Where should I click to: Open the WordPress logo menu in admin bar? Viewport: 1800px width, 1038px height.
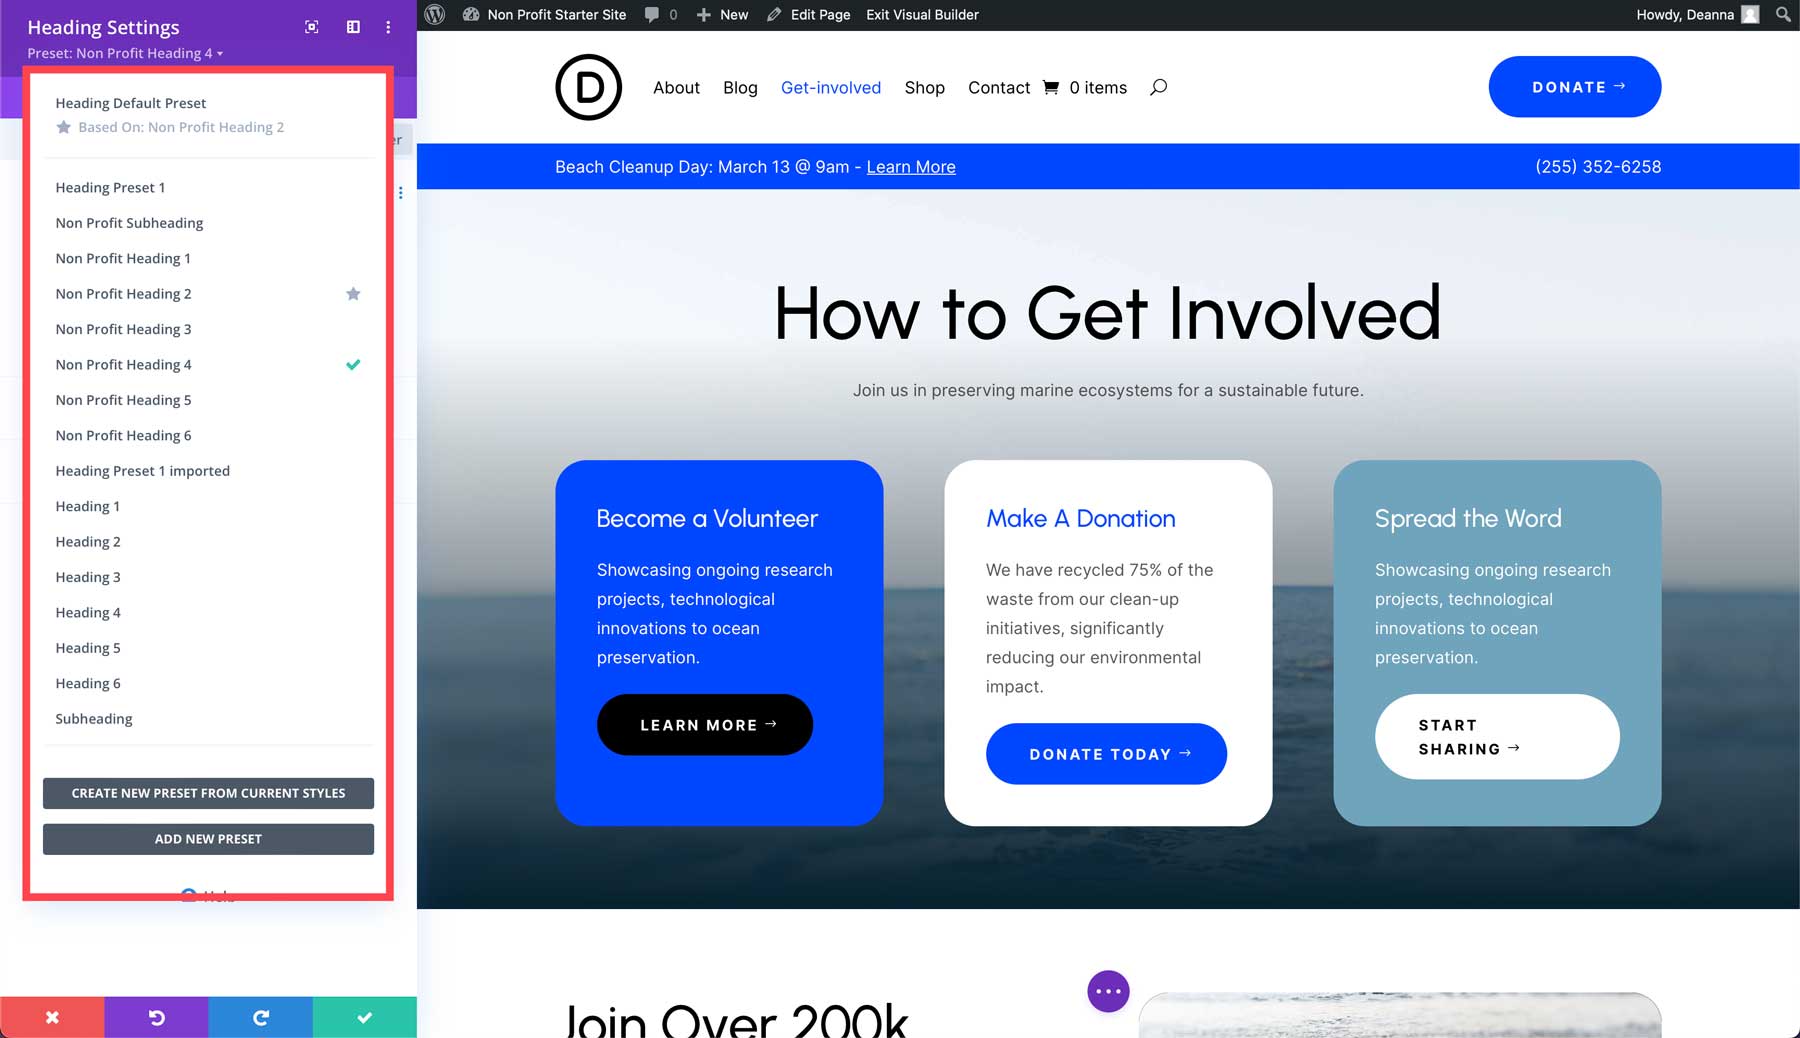click(x=433, y=14)
